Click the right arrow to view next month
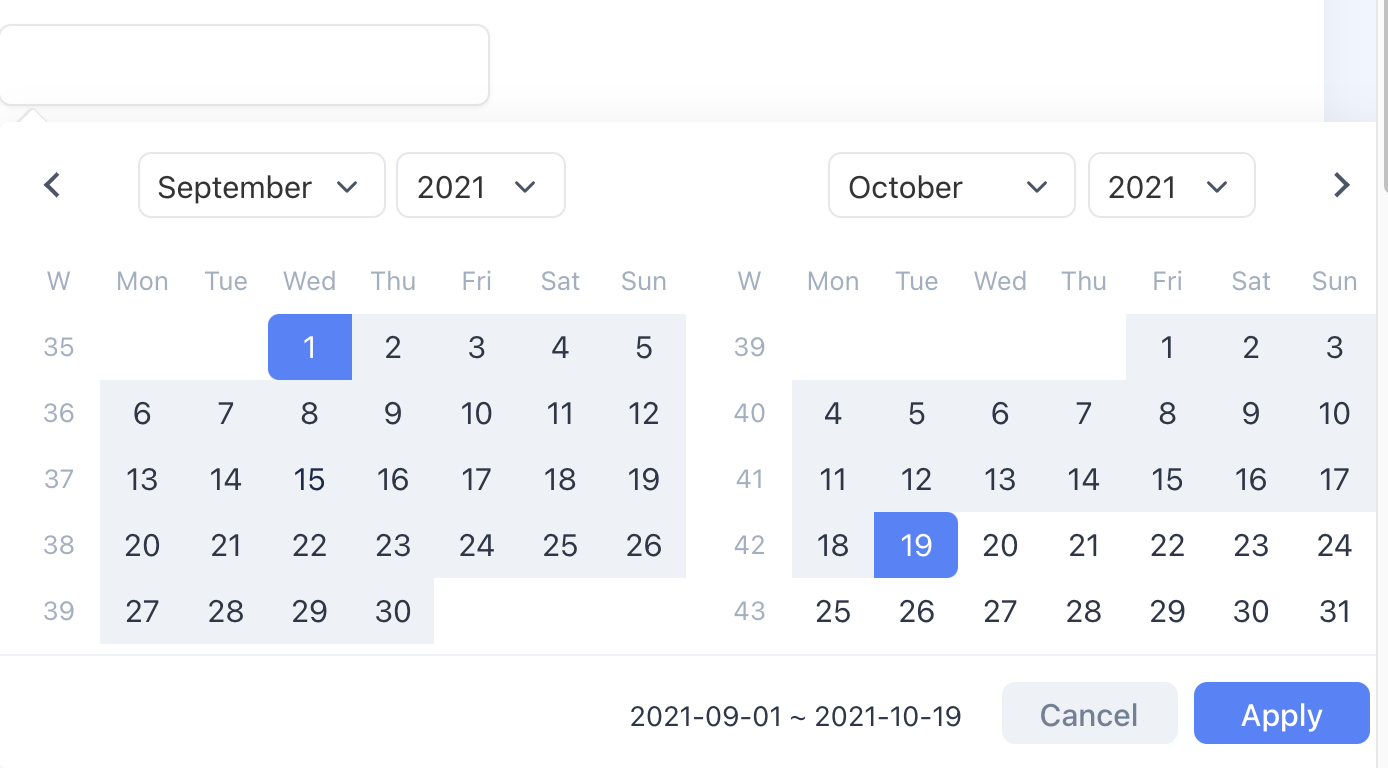Screen dimensions: 1388x768 (1341, 185)
